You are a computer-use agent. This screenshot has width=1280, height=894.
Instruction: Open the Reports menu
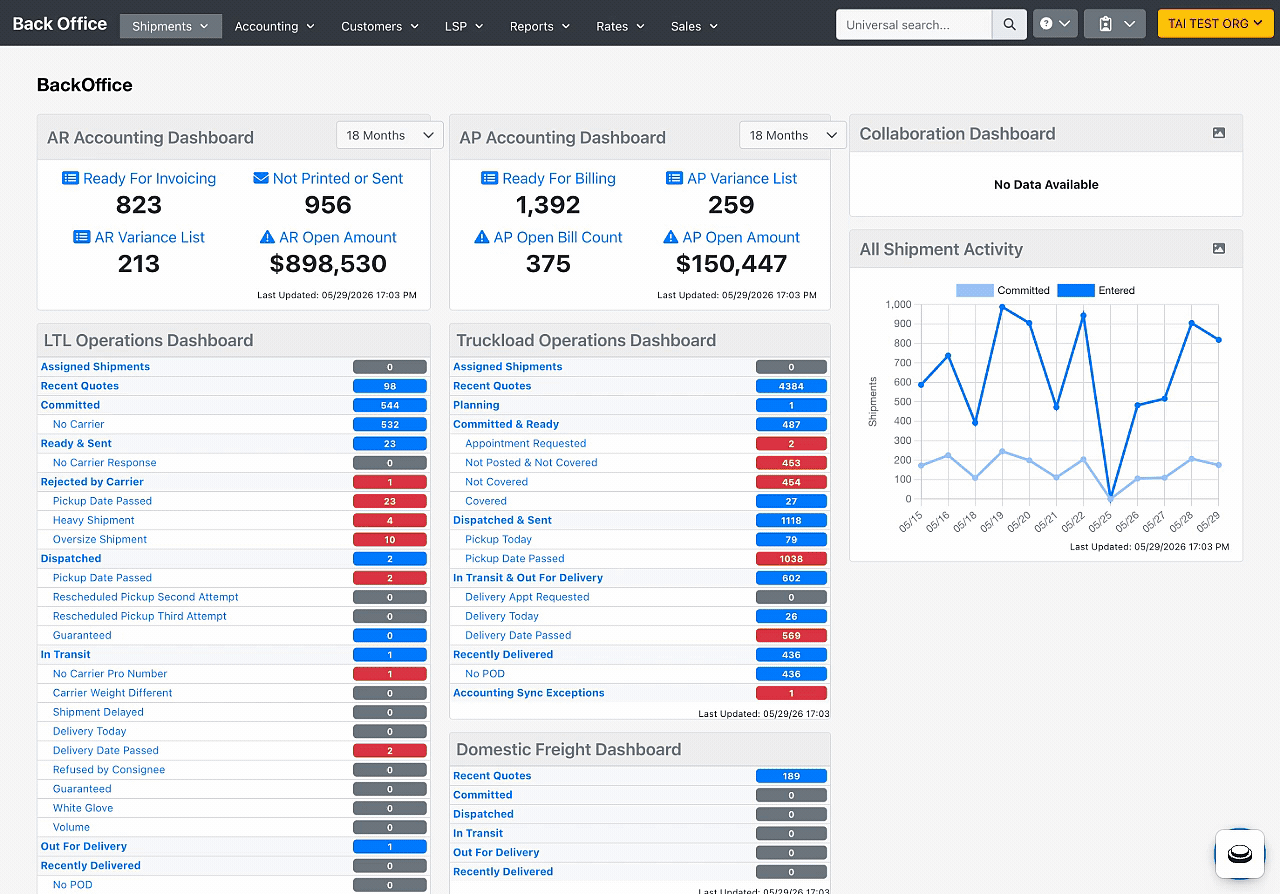coord(540,26)
